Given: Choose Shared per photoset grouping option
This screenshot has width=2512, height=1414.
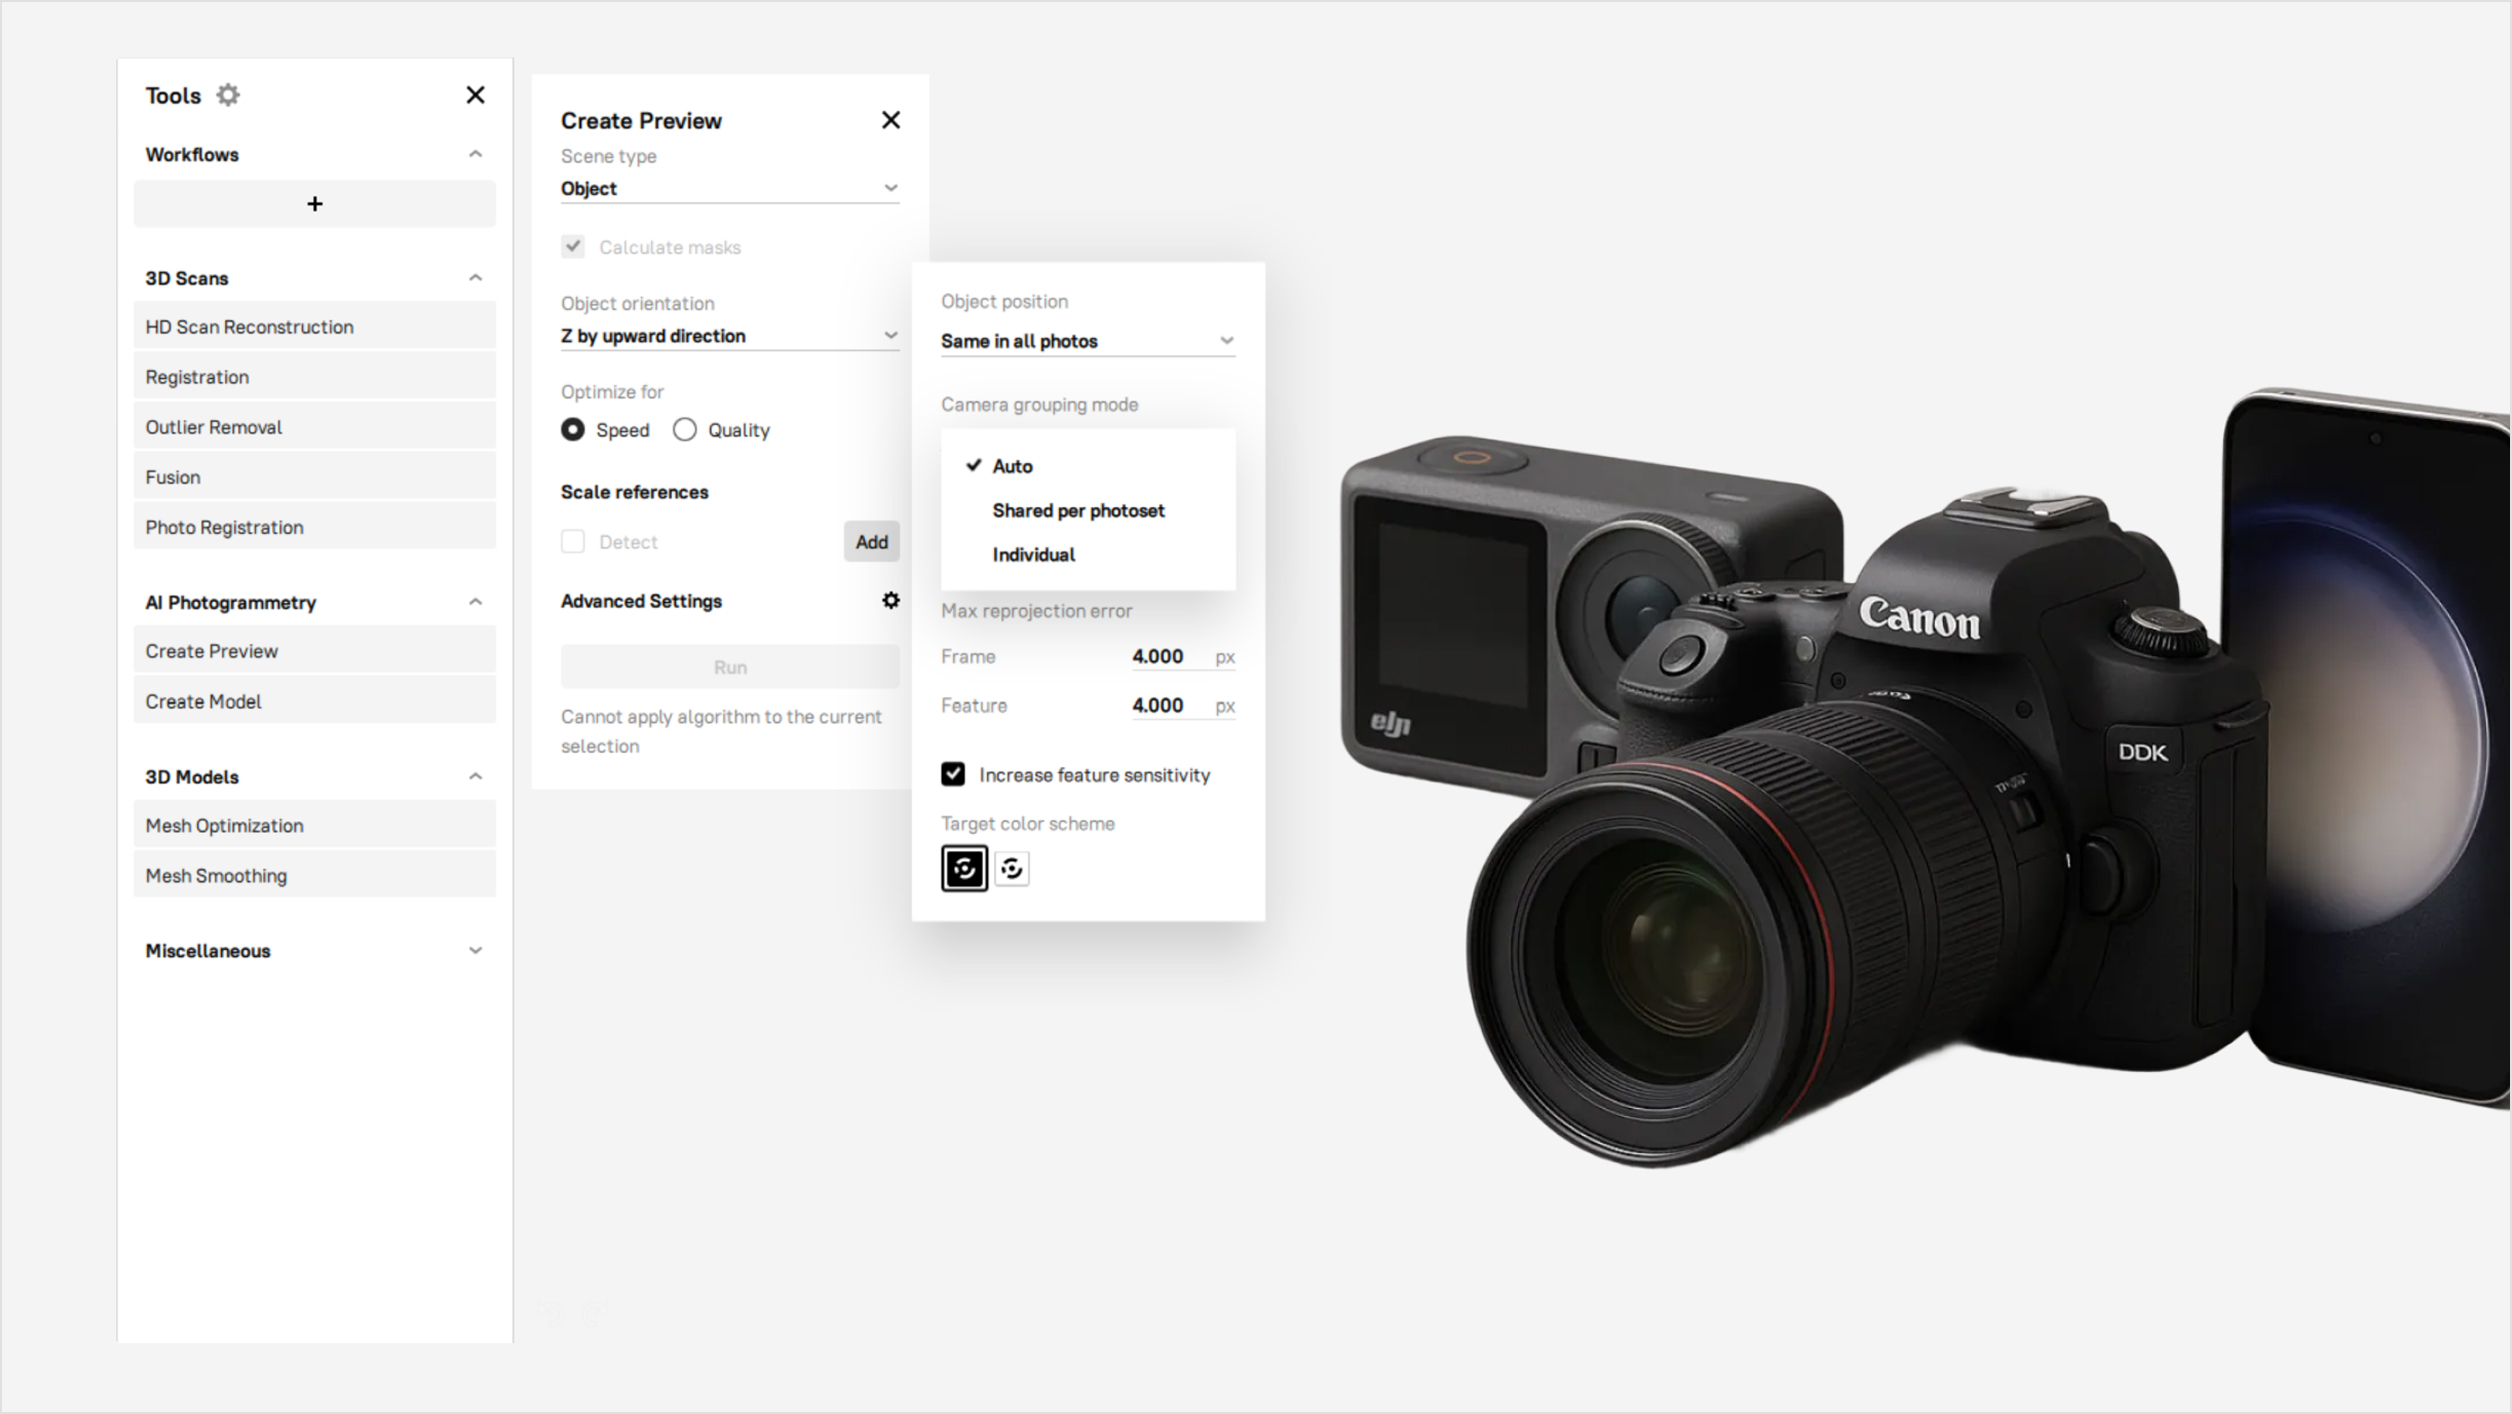Looking at the screenshot, I should point(1078,511).
